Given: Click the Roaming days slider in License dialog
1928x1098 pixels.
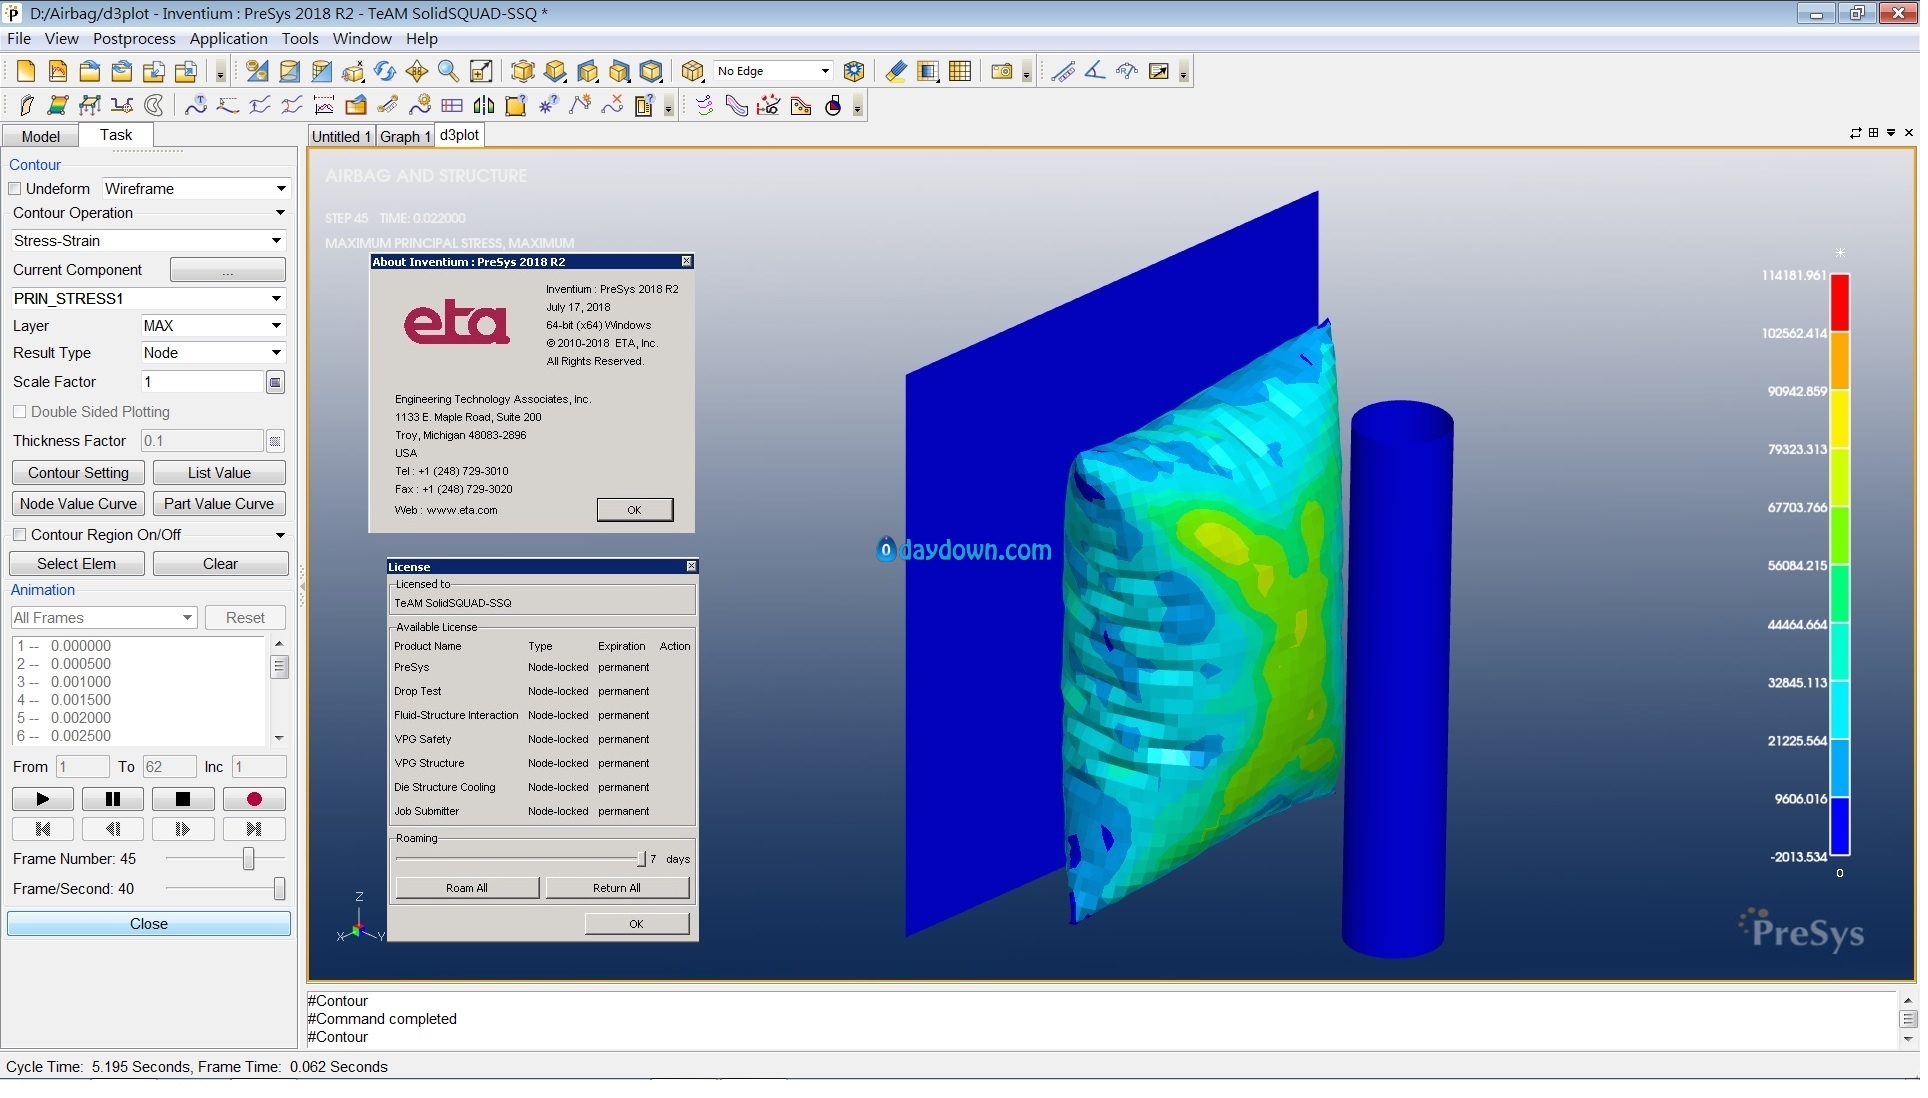Looking at the screenshot, I should (x=641, y=859).
